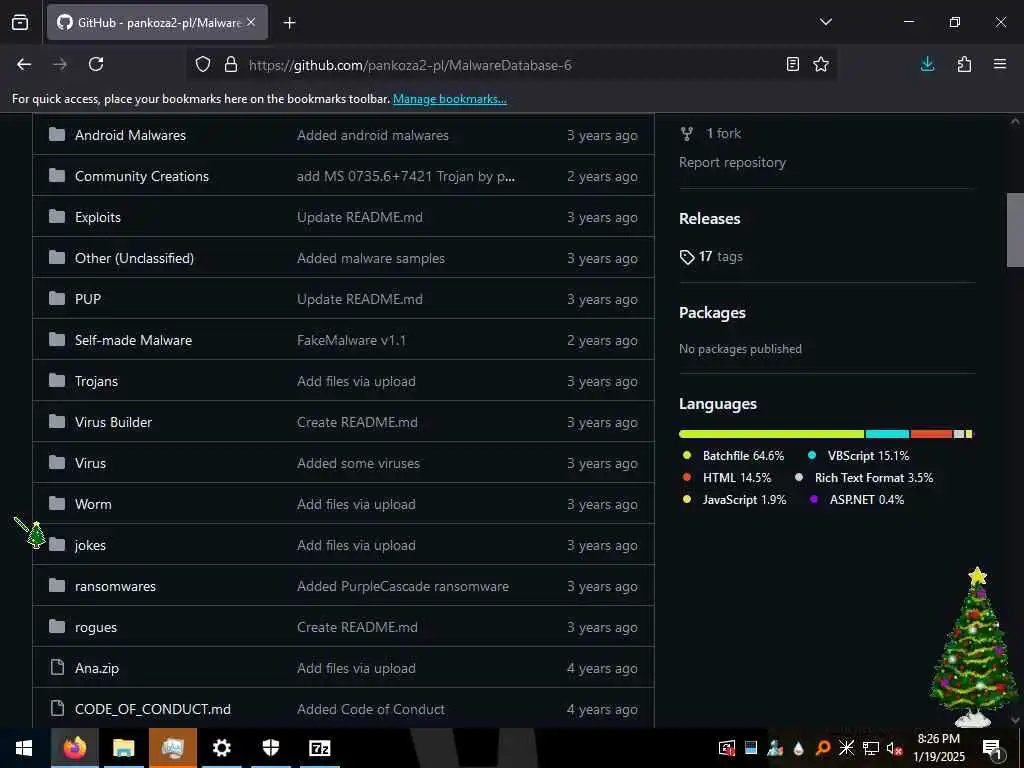The image size is (1024, 768).
Task: Open commit 'Added PurpleCascade ransomware'
Action: [402, 586]
